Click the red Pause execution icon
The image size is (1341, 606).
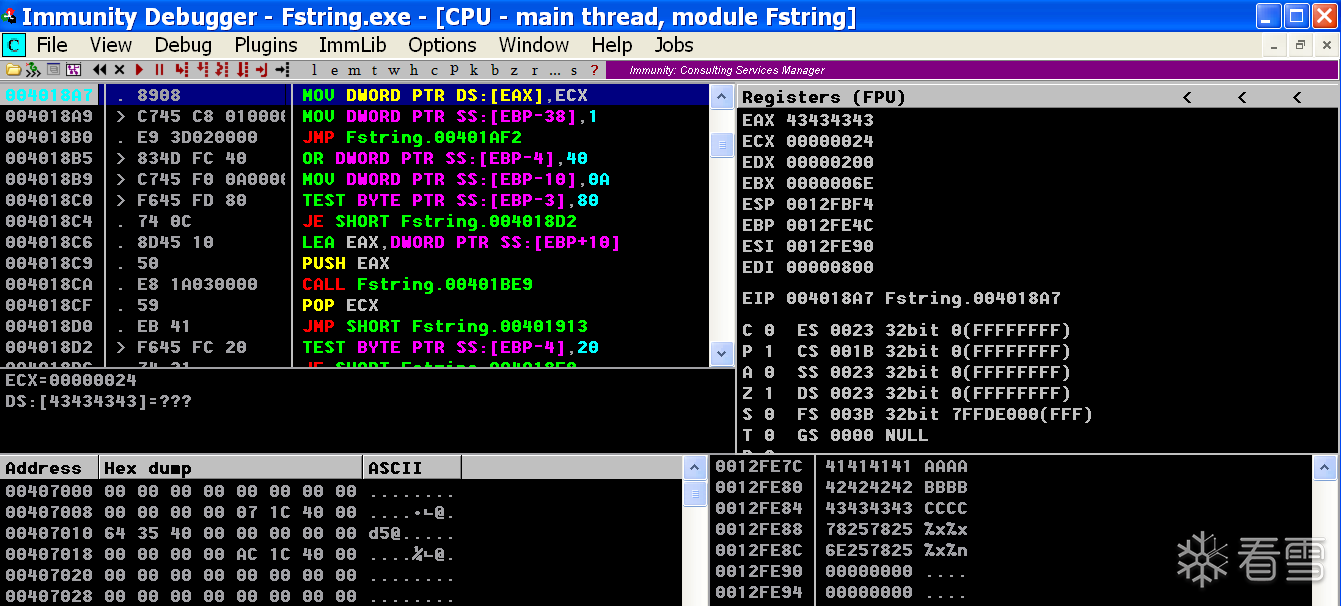[x=159, y=70]
